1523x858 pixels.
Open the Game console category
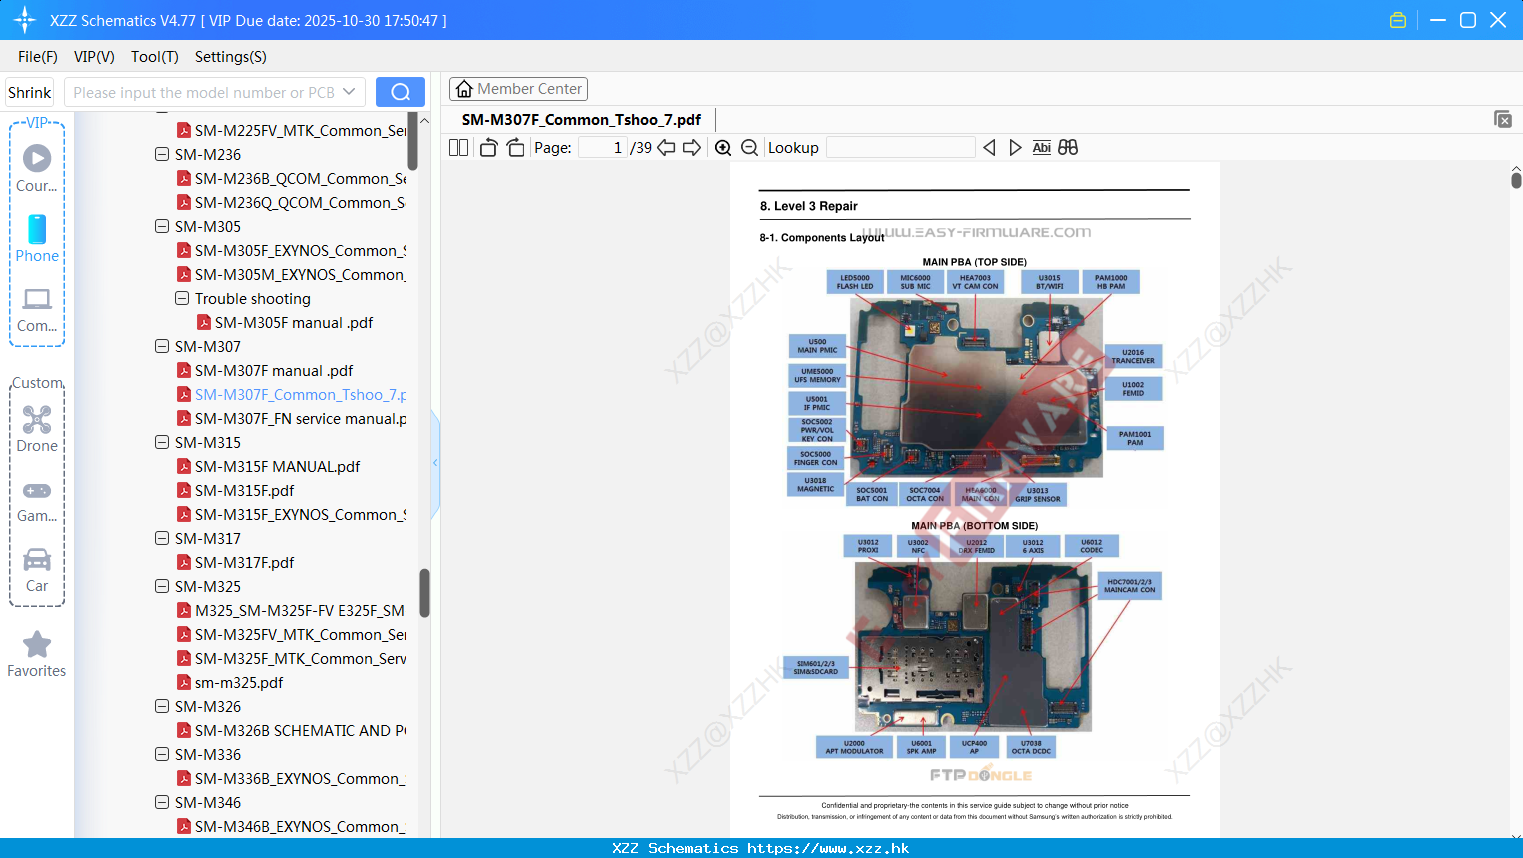(37, 500)
